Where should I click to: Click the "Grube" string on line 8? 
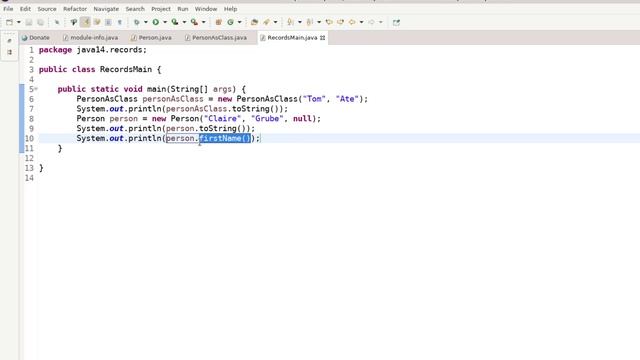[x=267, y=119]
